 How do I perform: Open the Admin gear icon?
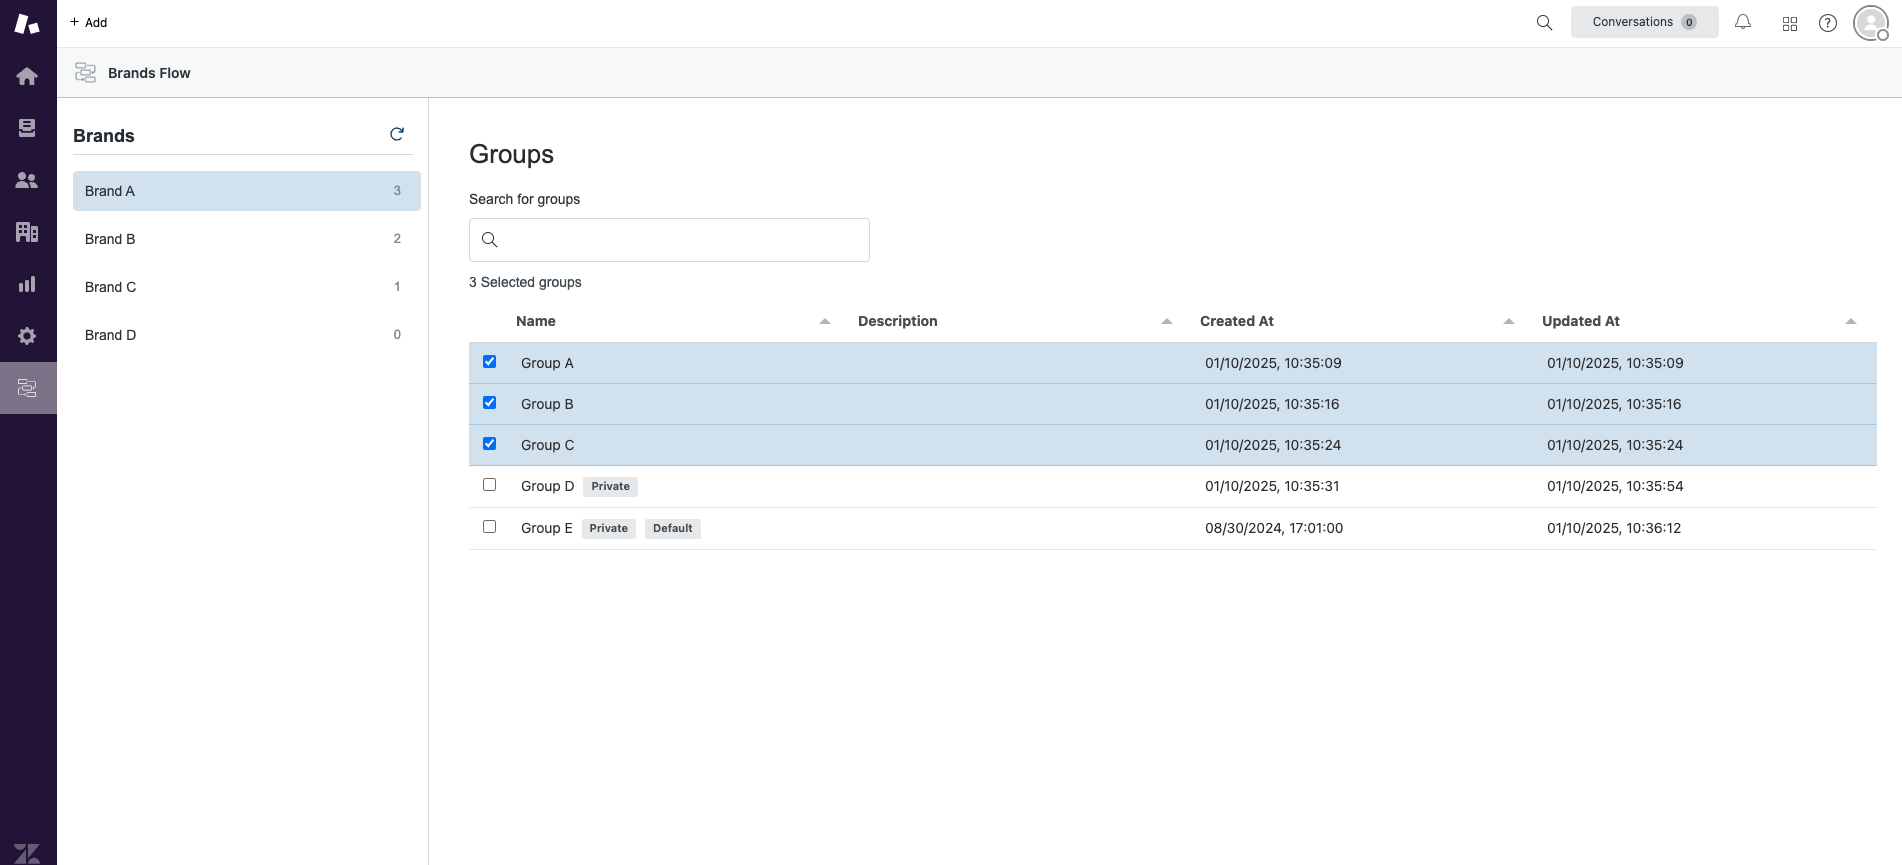click(27, 336)
